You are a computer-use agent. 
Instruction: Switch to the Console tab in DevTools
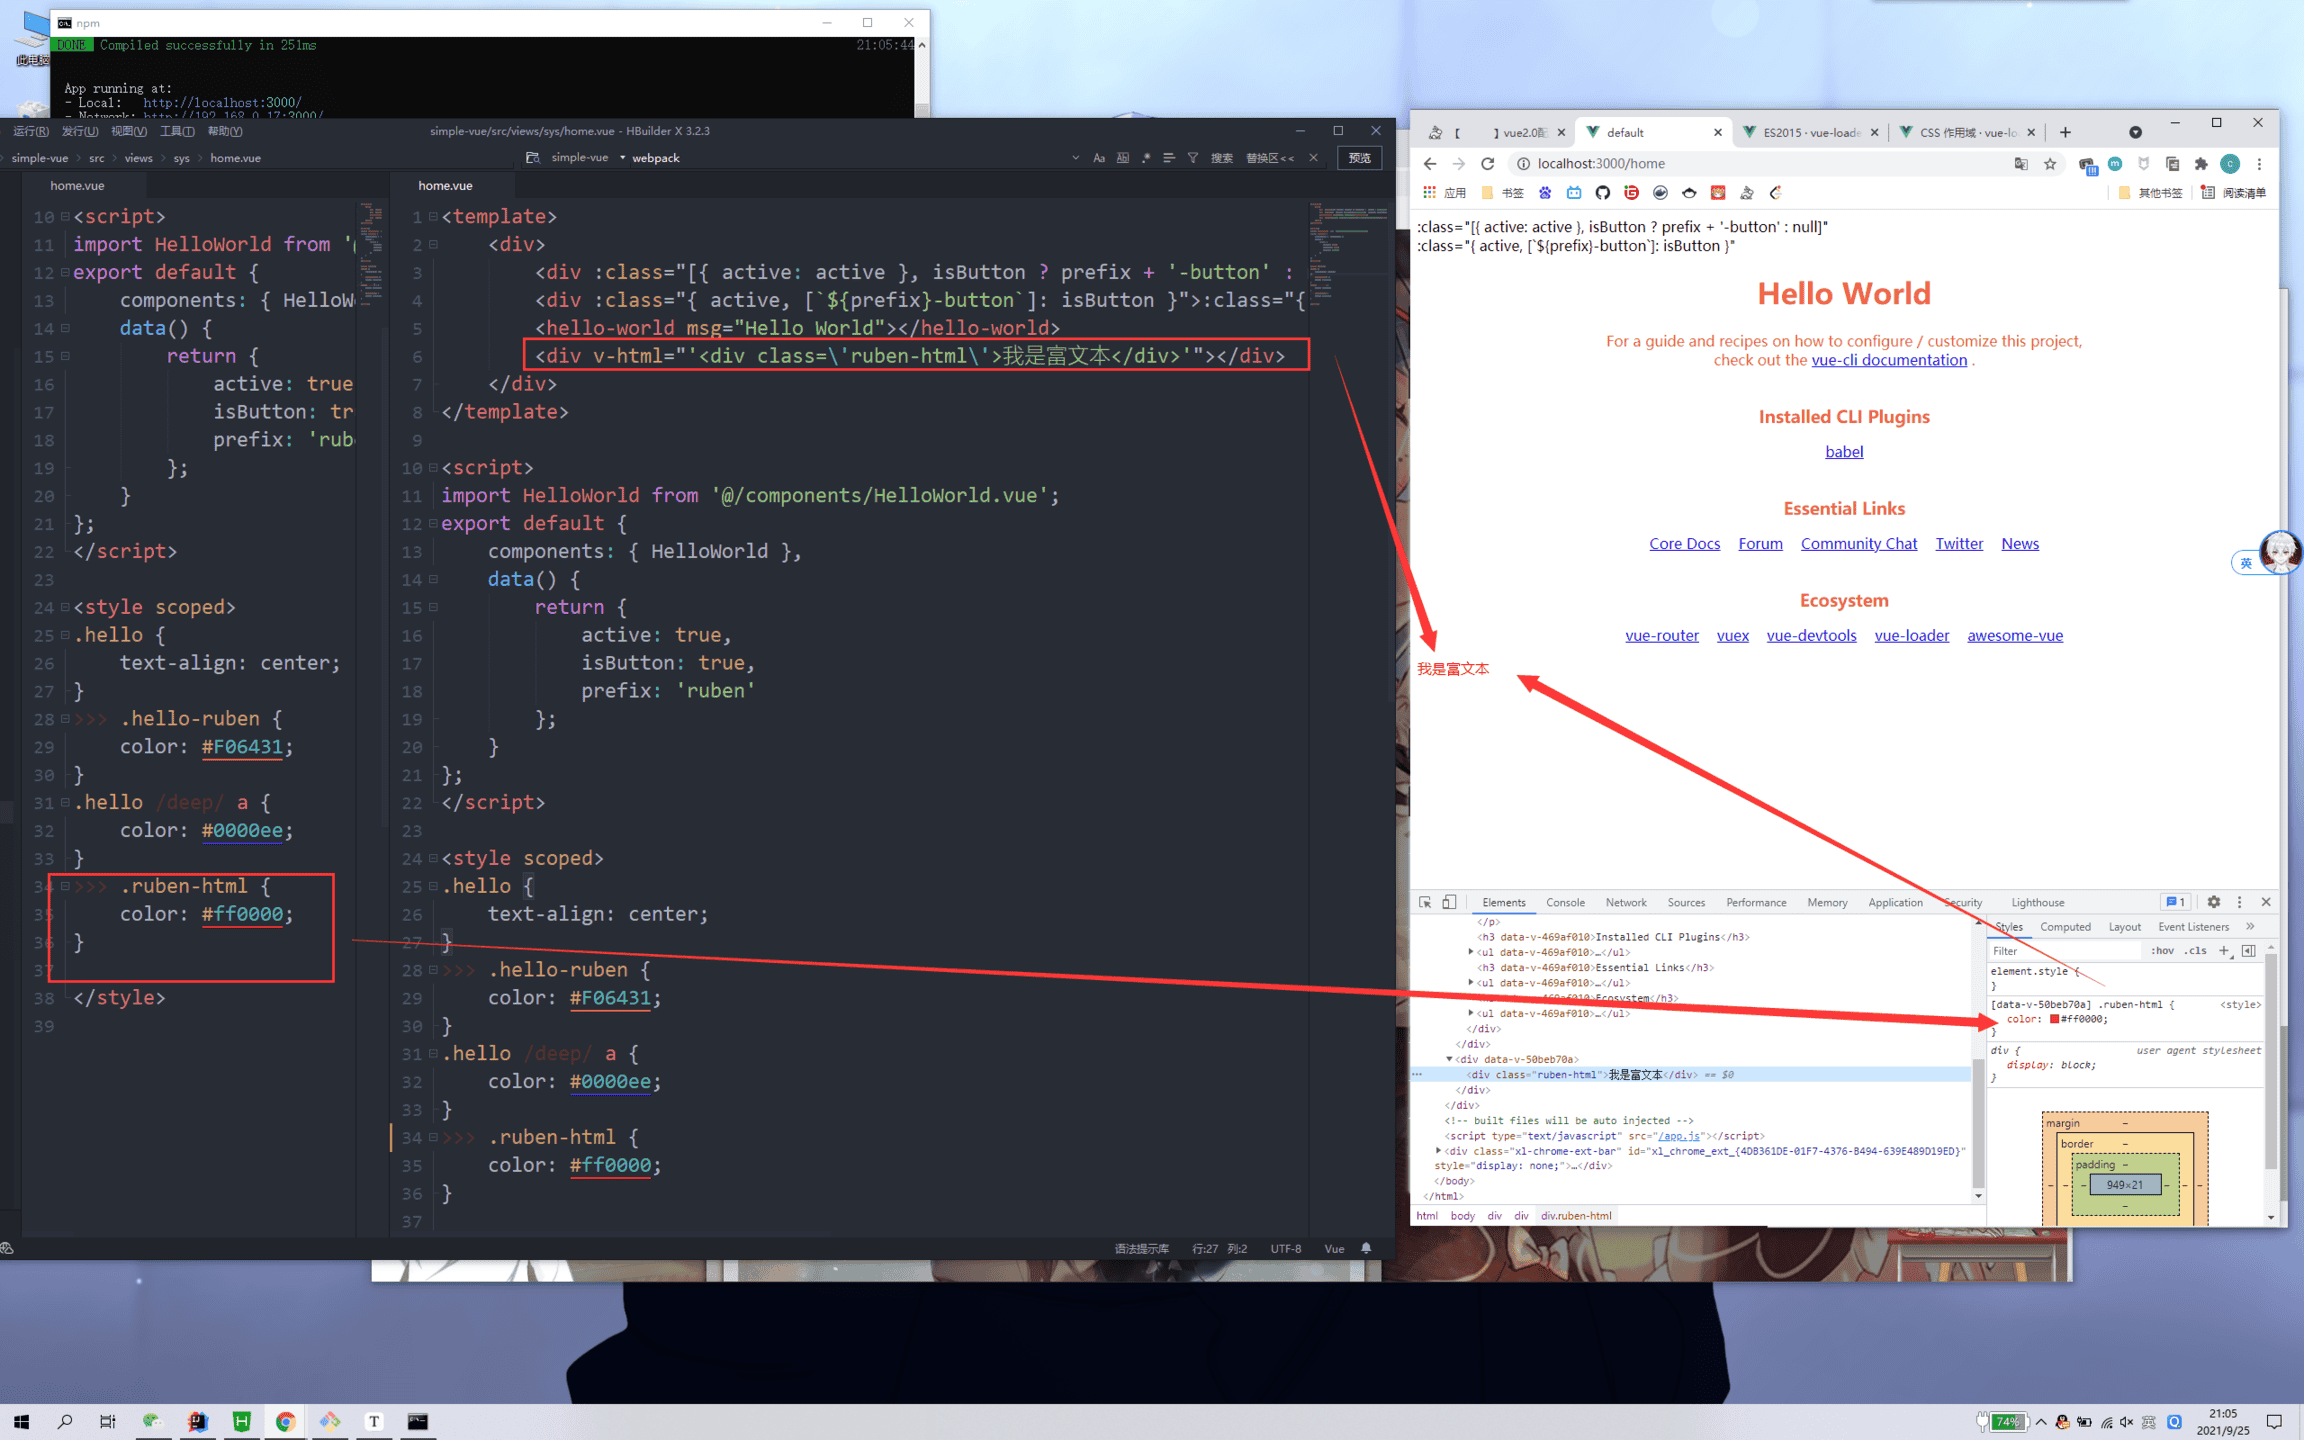(1564, 902)
